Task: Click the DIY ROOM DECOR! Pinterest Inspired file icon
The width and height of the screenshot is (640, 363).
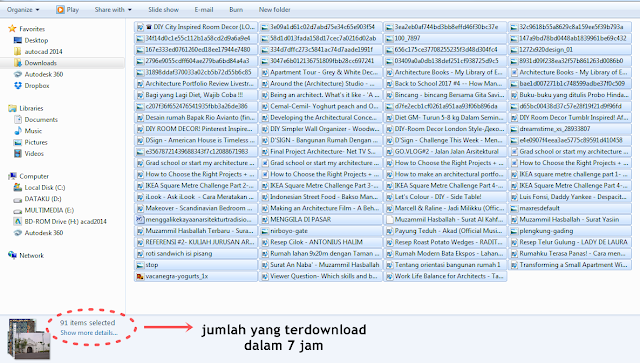Action: coord(140,129)
